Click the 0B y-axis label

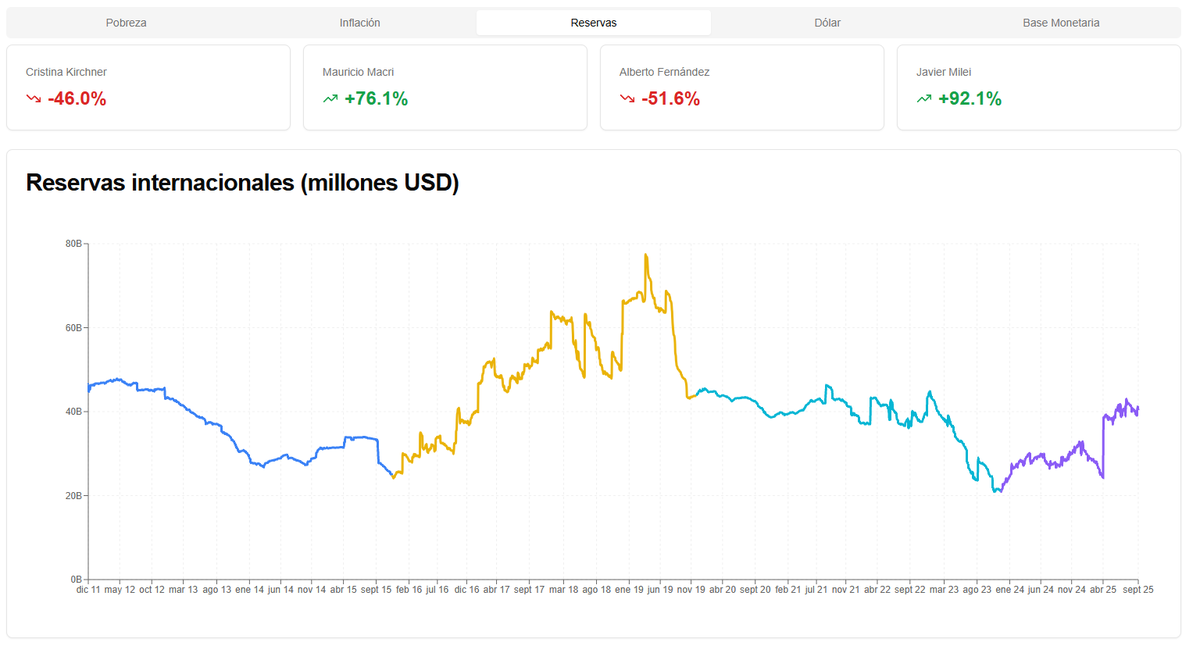tap(76, 580)
